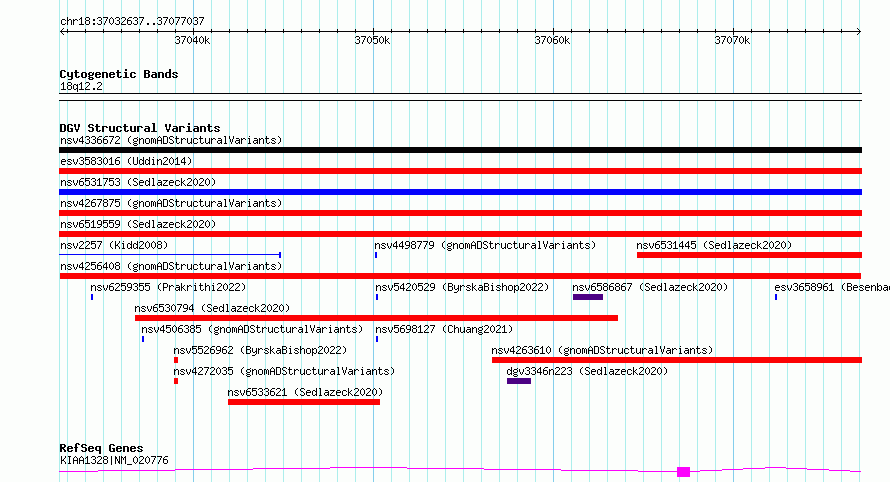The image size is (890, 482).
Task: Open KIAA1328|NM_020776 gene label
Action: pos(114,460)
